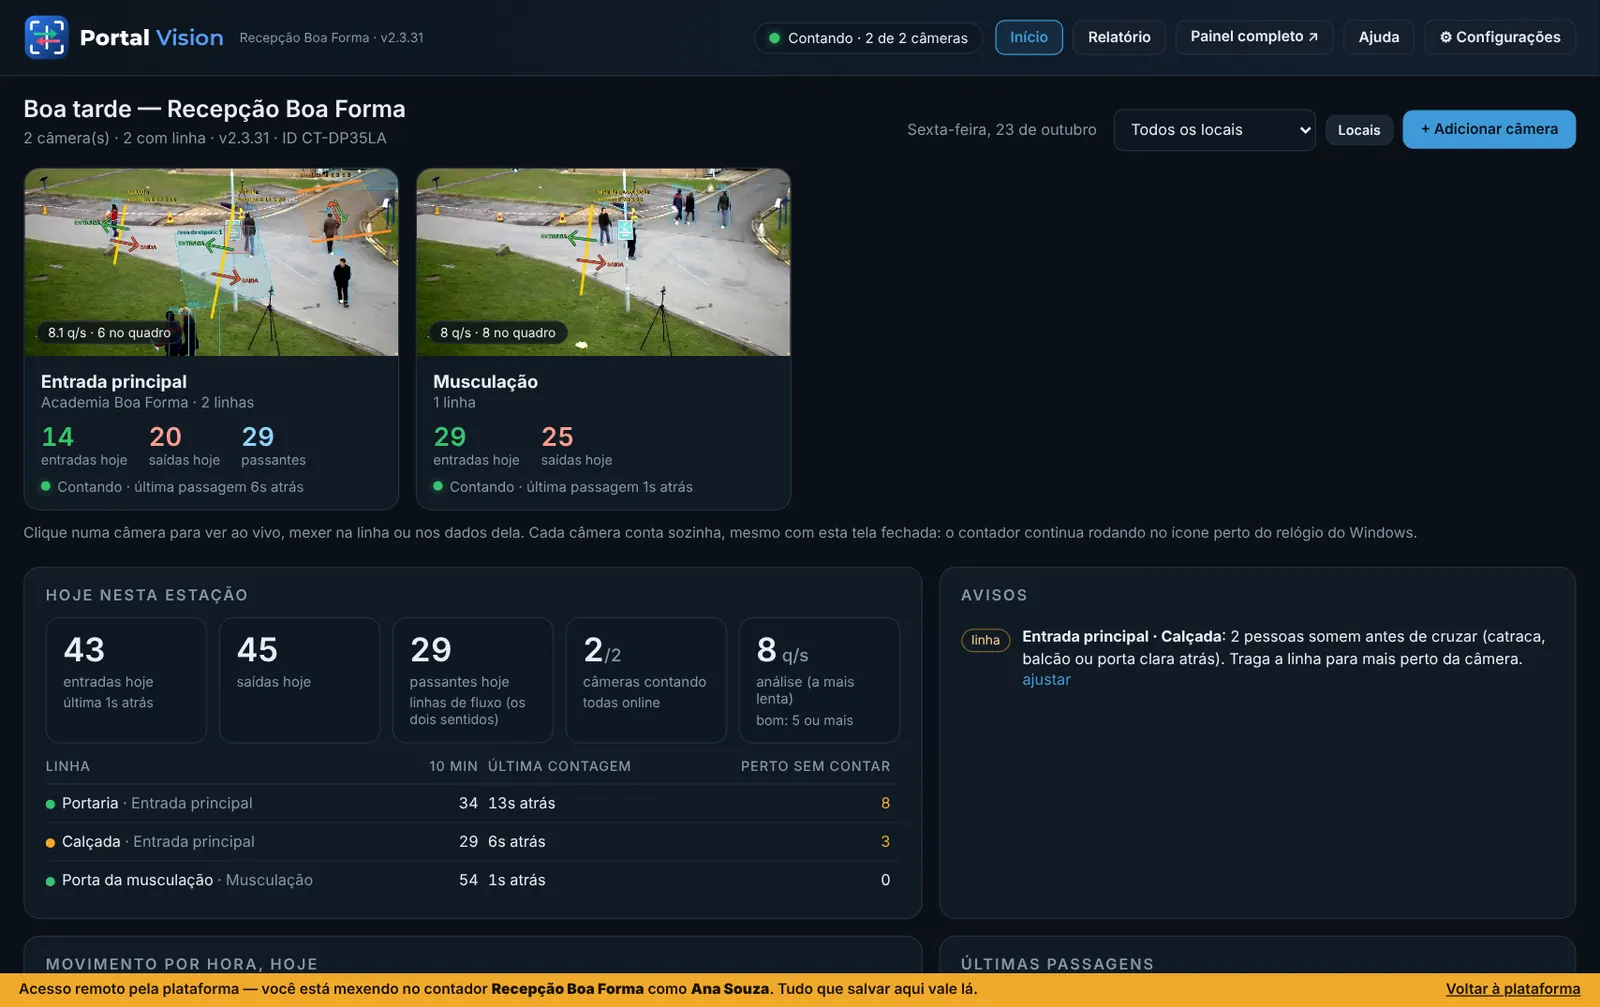The image size is (1600, 1007).
Task: Click the orange dot beside Calçada line
Action: [50, 843]
